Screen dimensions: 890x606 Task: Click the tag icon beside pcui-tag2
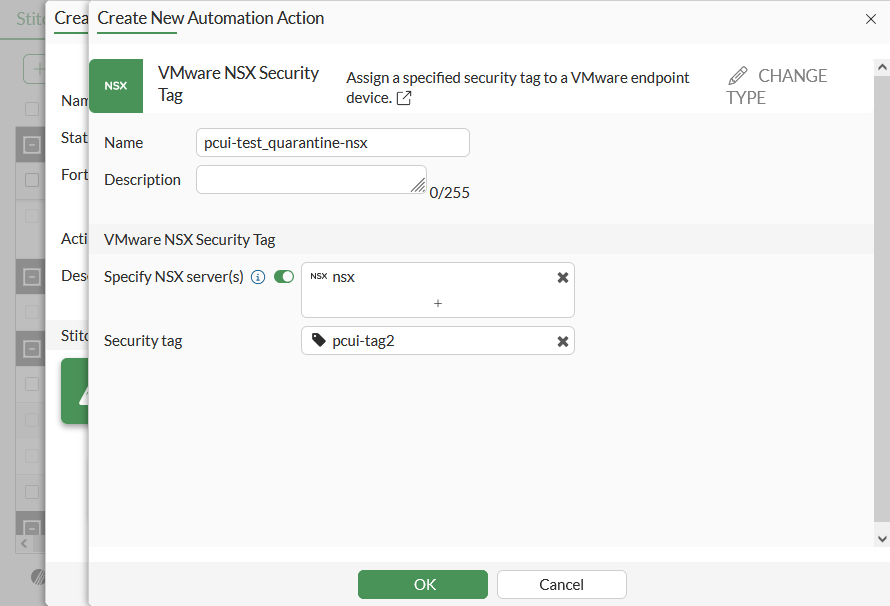(x=318, y=342)
